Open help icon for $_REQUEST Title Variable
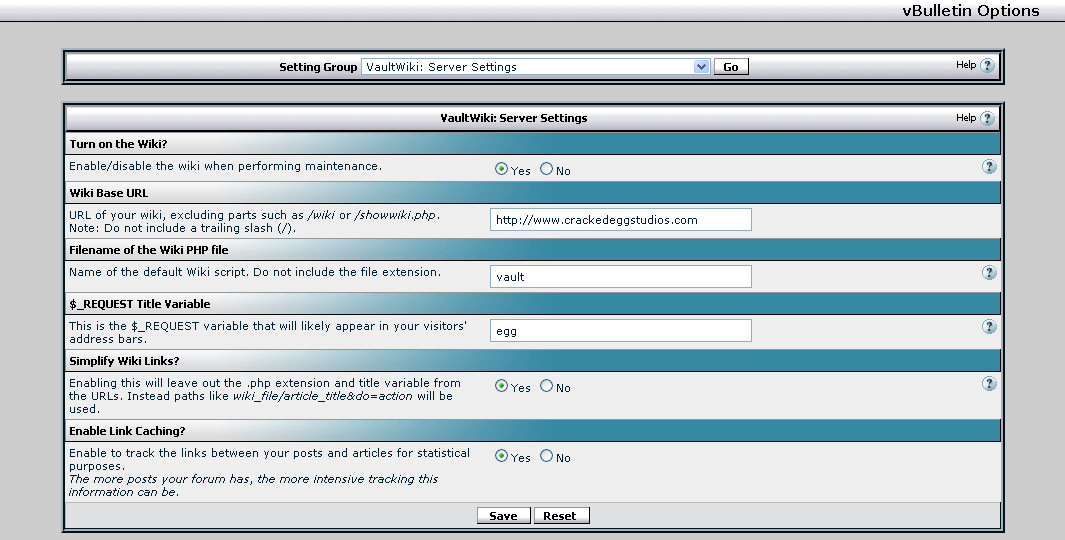This screenshot has width=1065, height=540. (x=989, y=327)
